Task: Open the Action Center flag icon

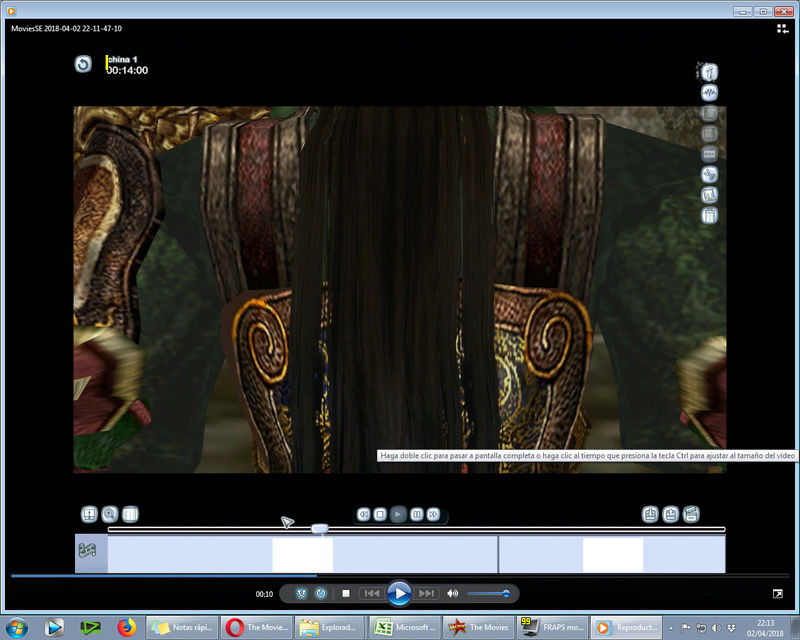Action: 686,628
